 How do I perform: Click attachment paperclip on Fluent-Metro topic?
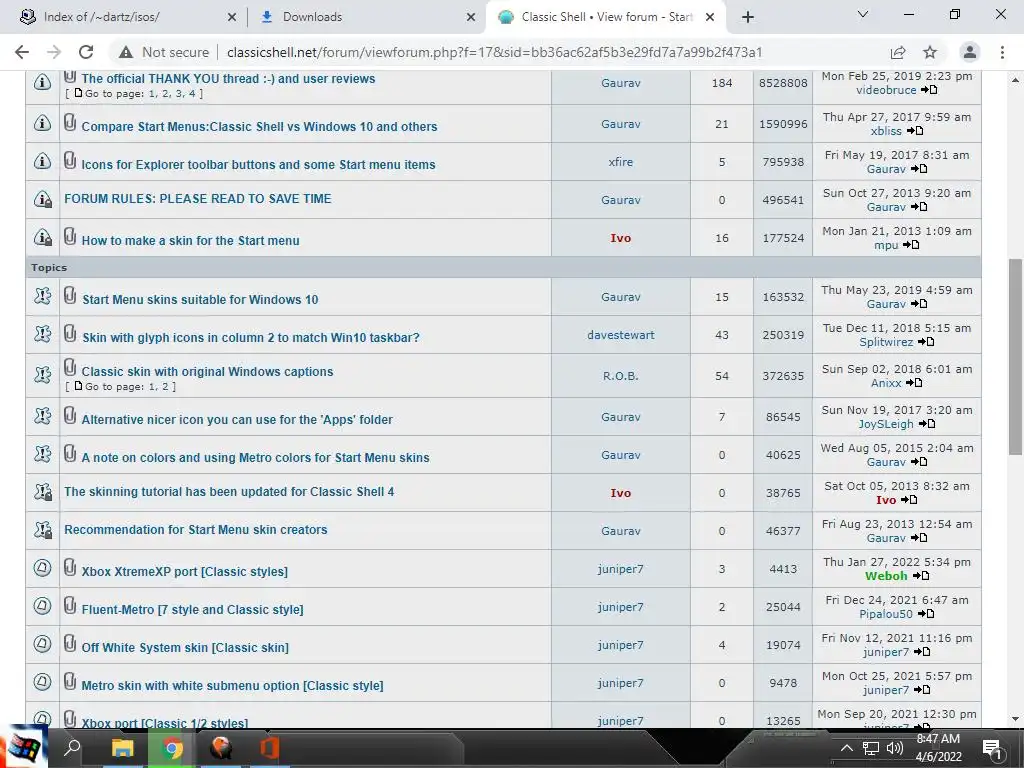(x=70, y=605)
